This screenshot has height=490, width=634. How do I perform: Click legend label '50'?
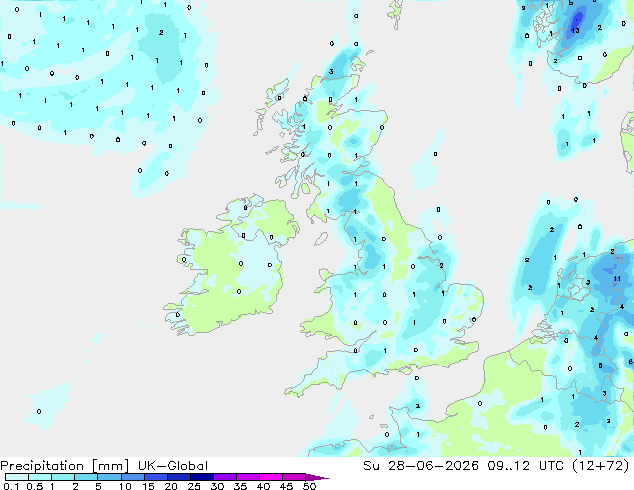[x=309, y=486]
